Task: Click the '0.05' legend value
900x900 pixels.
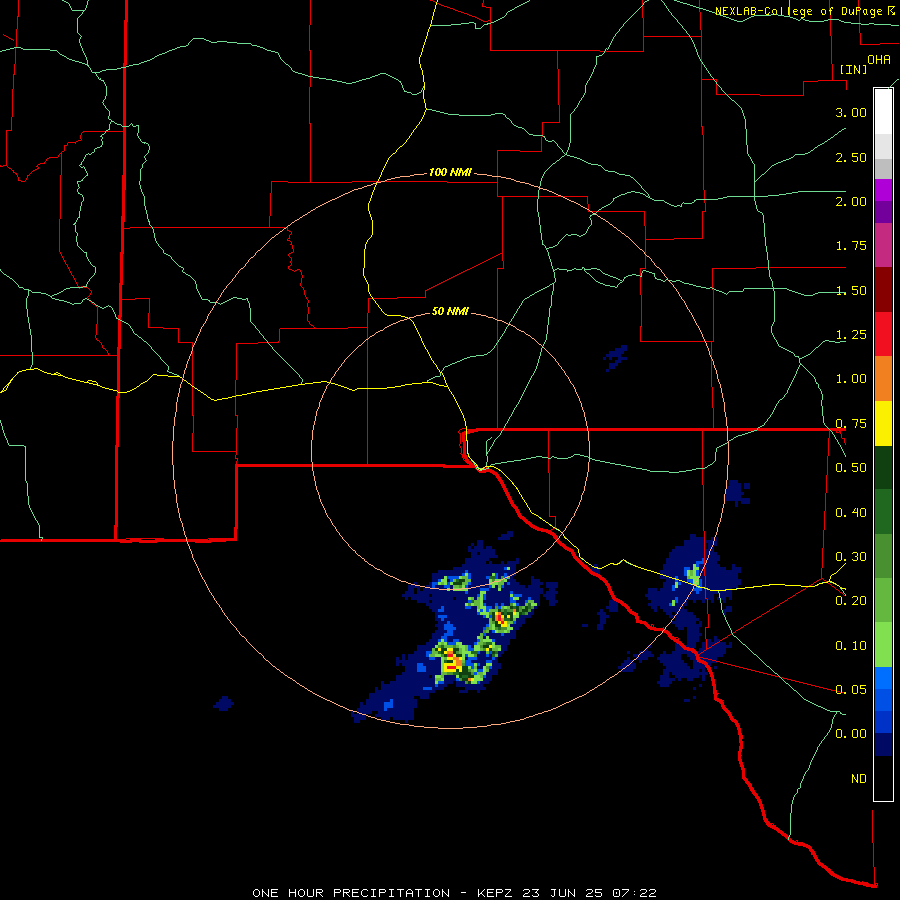Action: (851, 689)
